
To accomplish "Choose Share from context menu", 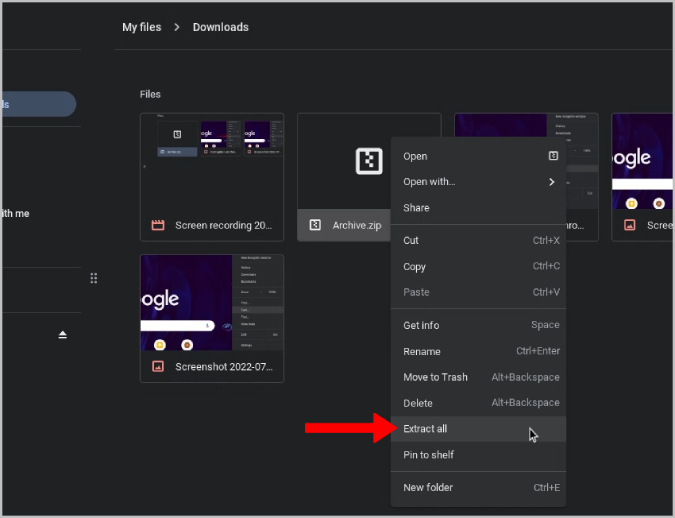I will pyautogui.click(x=478, y=208).
